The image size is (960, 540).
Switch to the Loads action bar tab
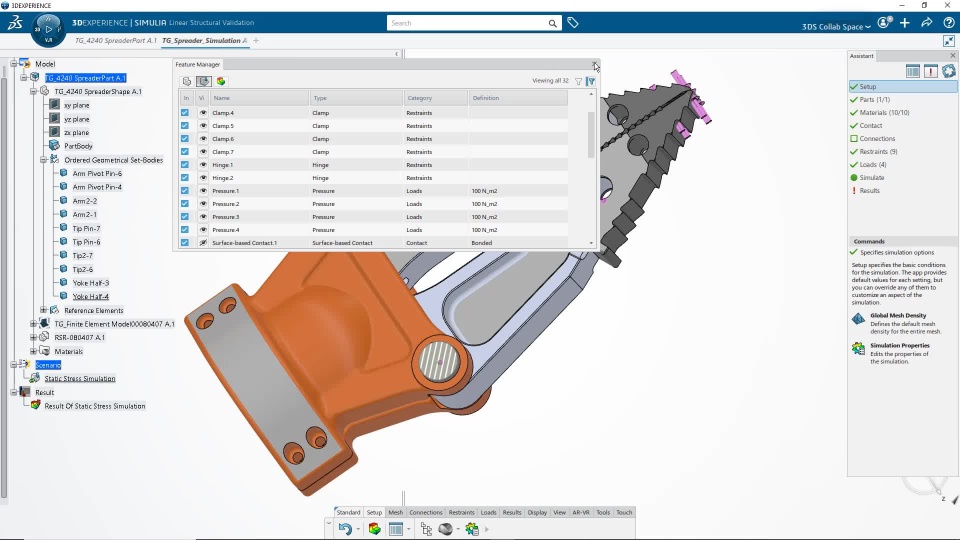click(489, 512)
